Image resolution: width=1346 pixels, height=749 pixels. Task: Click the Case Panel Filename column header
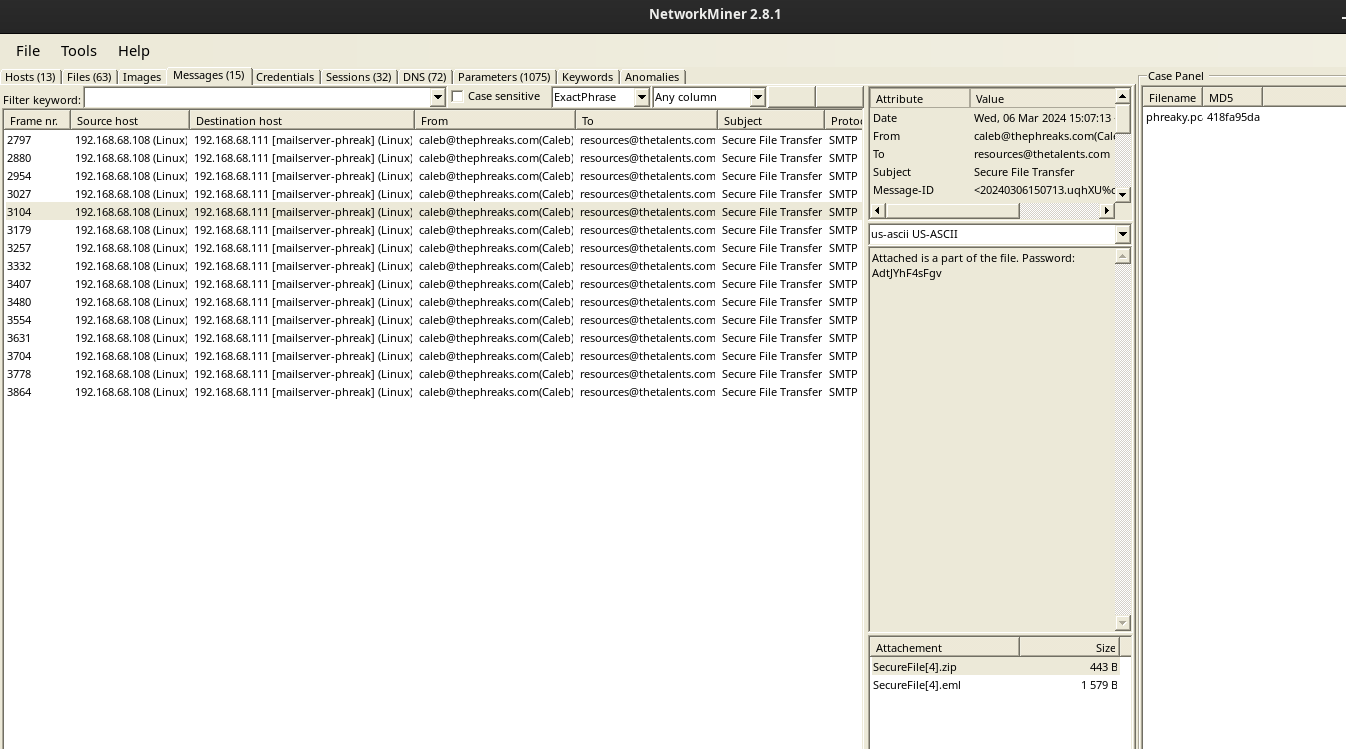coord(1173,98)
